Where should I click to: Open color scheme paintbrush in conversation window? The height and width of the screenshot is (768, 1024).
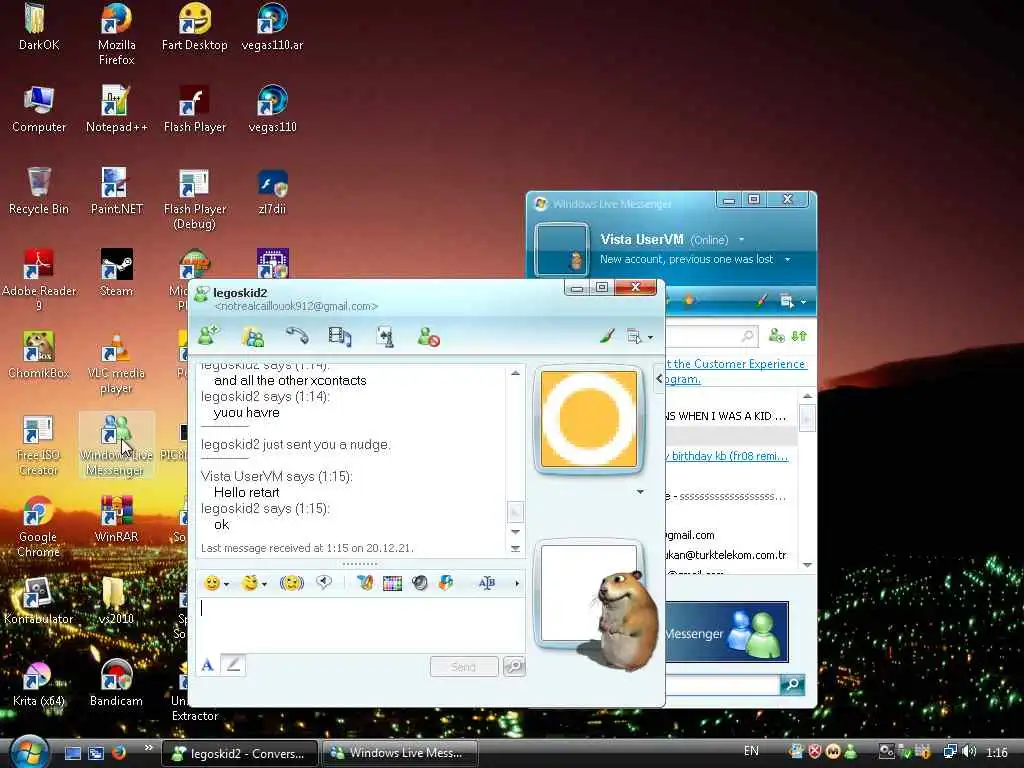607,336
